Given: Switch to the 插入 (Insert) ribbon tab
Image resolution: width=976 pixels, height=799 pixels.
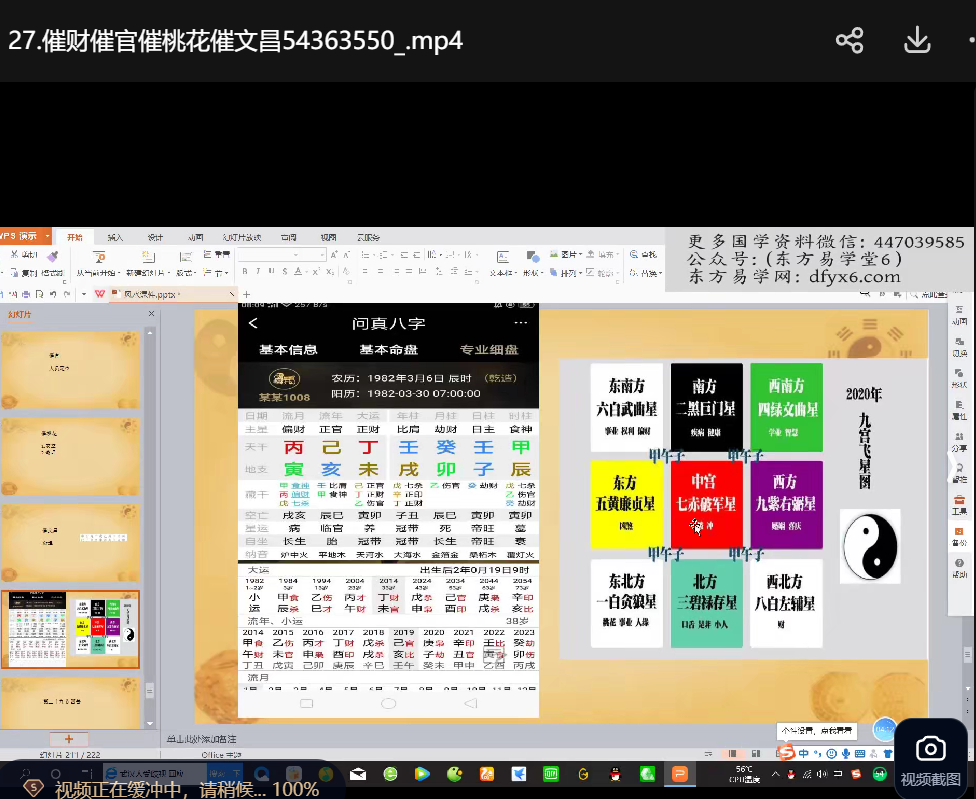Looking at the screenshot, I should [115, 237].
